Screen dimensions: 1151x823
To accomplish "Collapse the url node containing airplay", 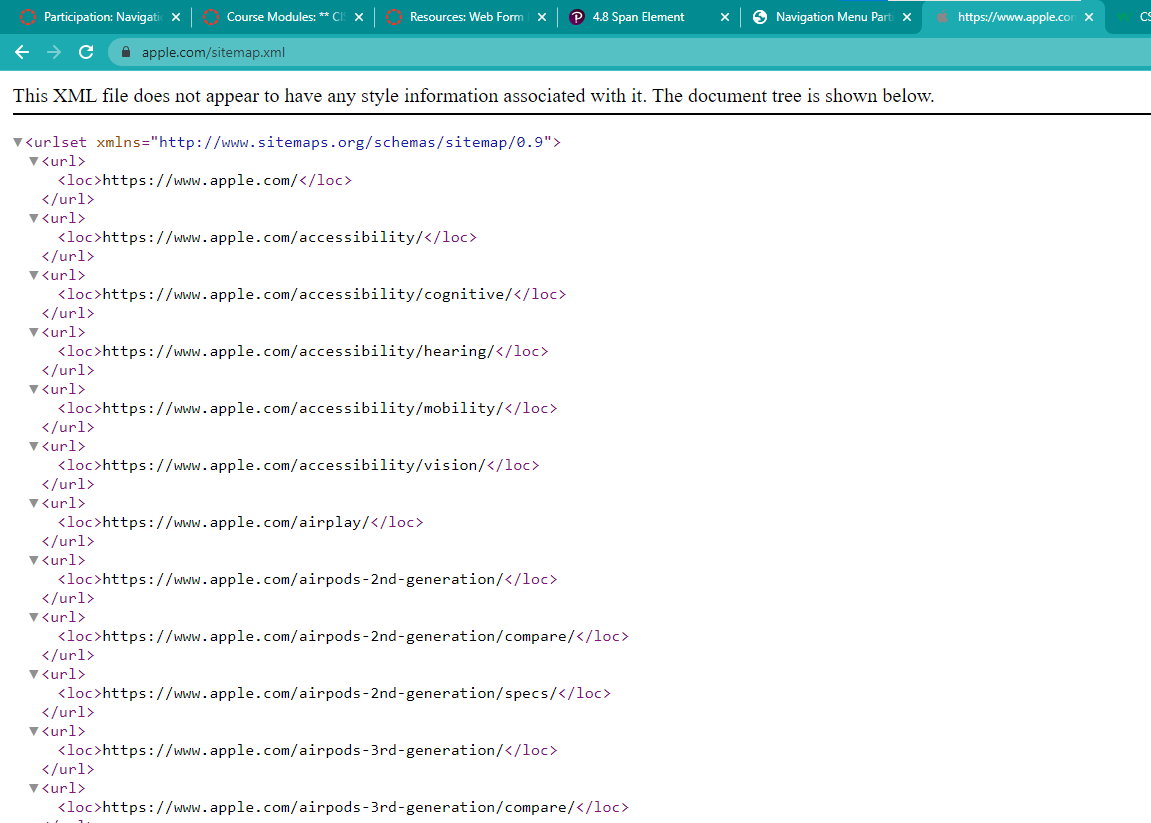I will (34, 503).
